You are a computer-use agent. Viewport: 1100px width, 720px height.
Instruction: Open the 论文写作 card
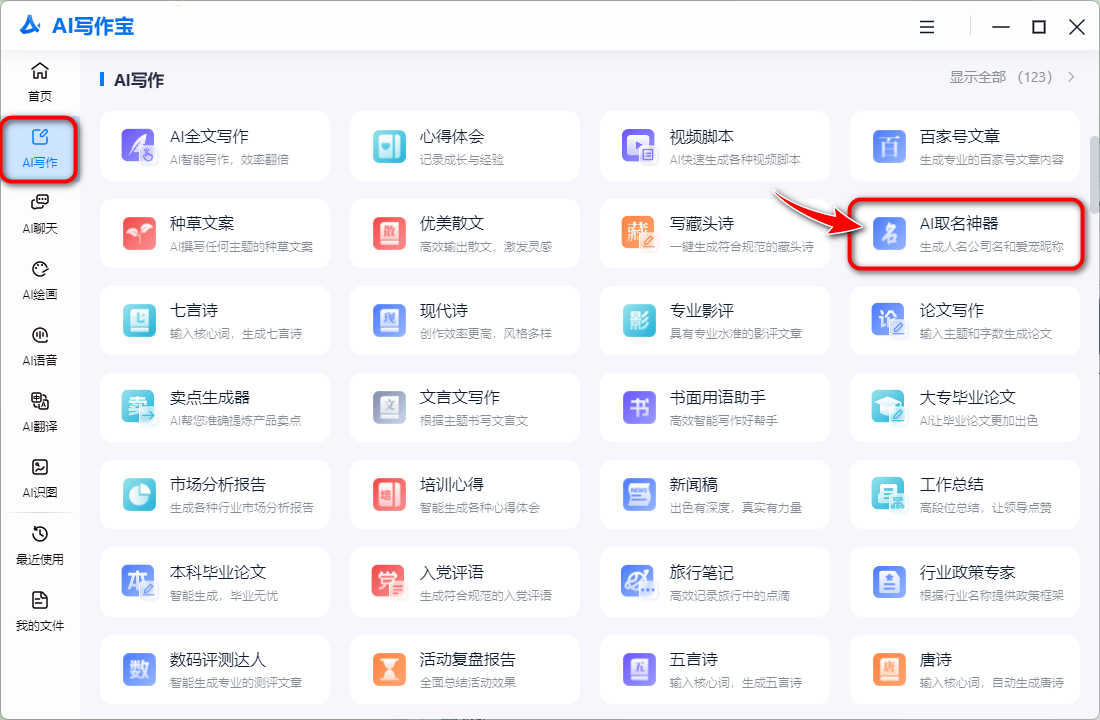pos(964,320)
